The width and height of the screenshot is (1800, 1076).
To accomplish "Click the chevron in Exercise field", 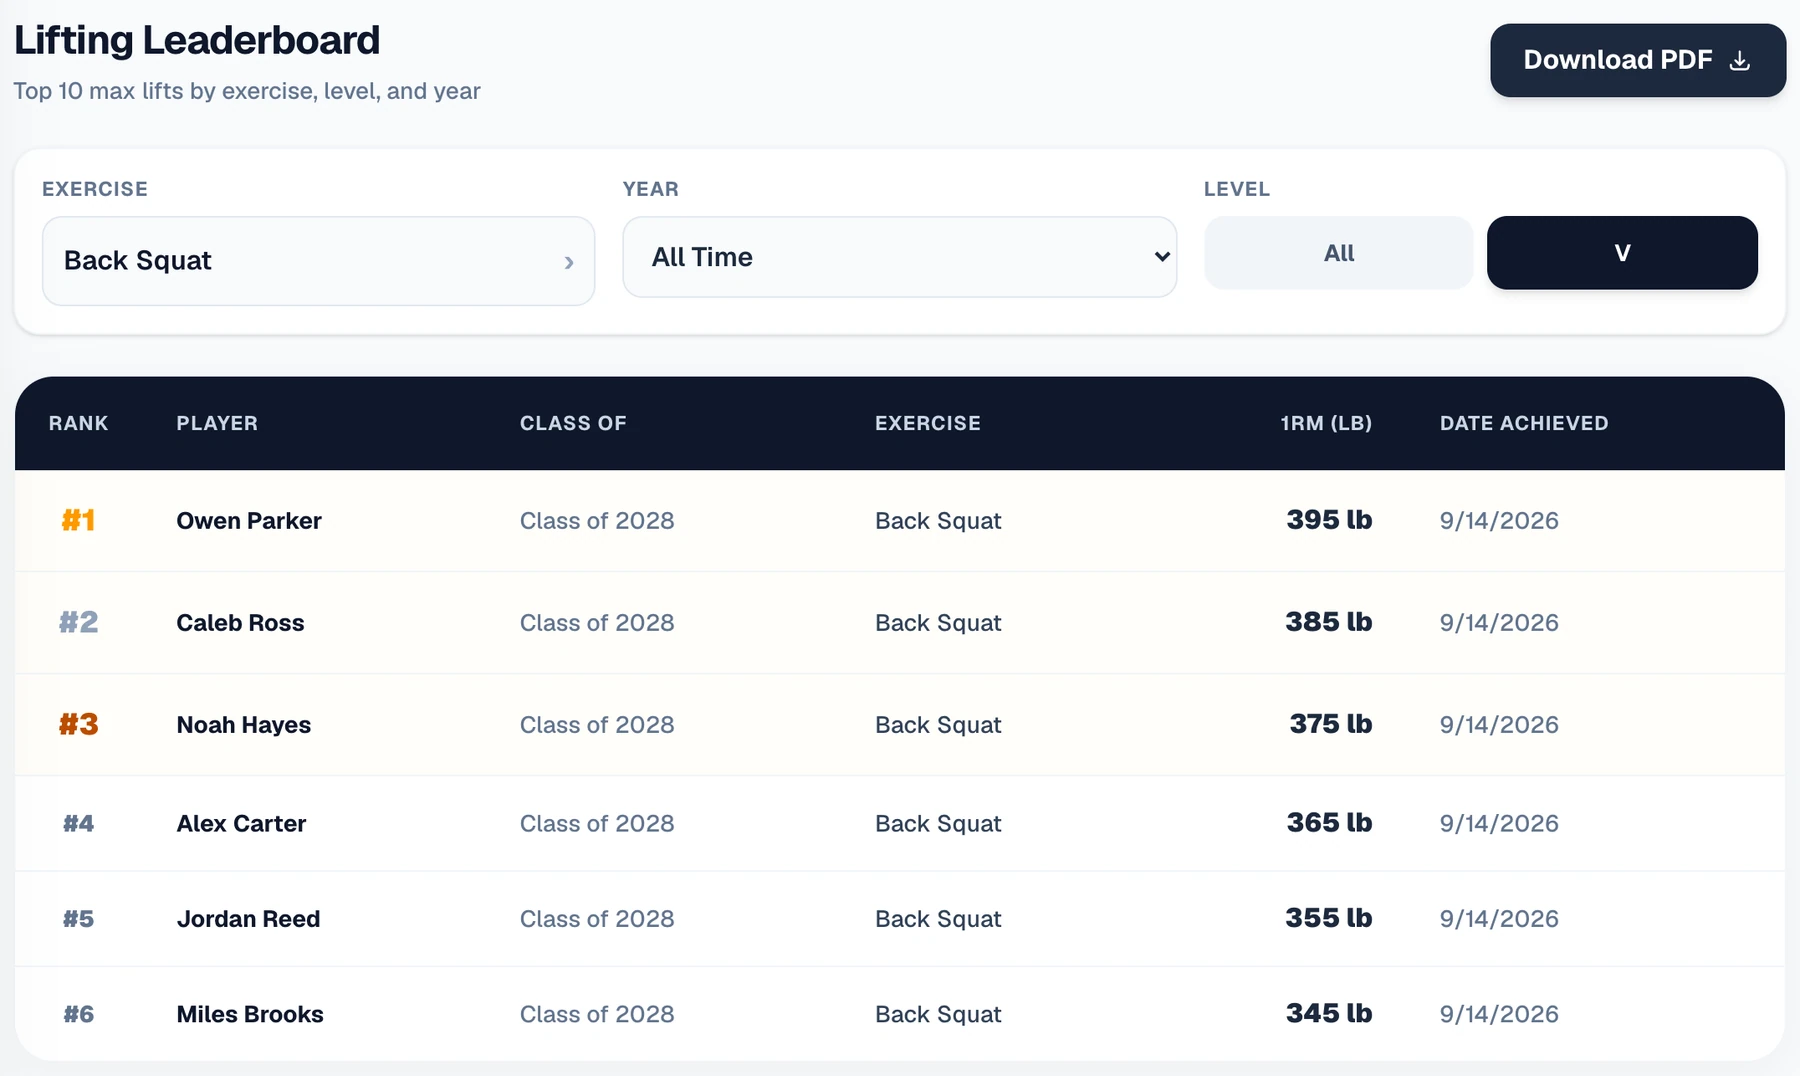I will 569,262.
